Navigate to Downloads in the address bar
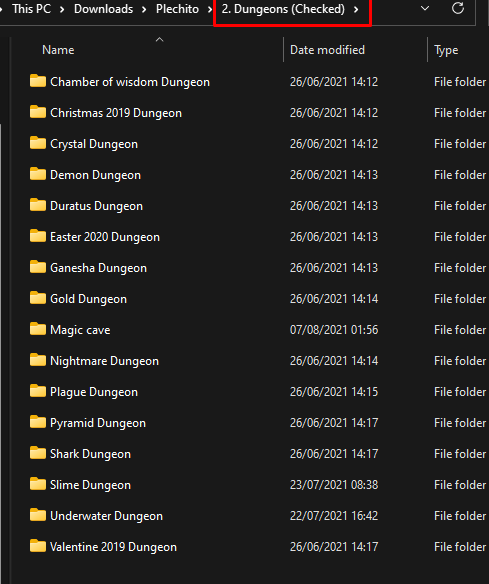Viewport: 489px width, 584px height. (104, 9)
